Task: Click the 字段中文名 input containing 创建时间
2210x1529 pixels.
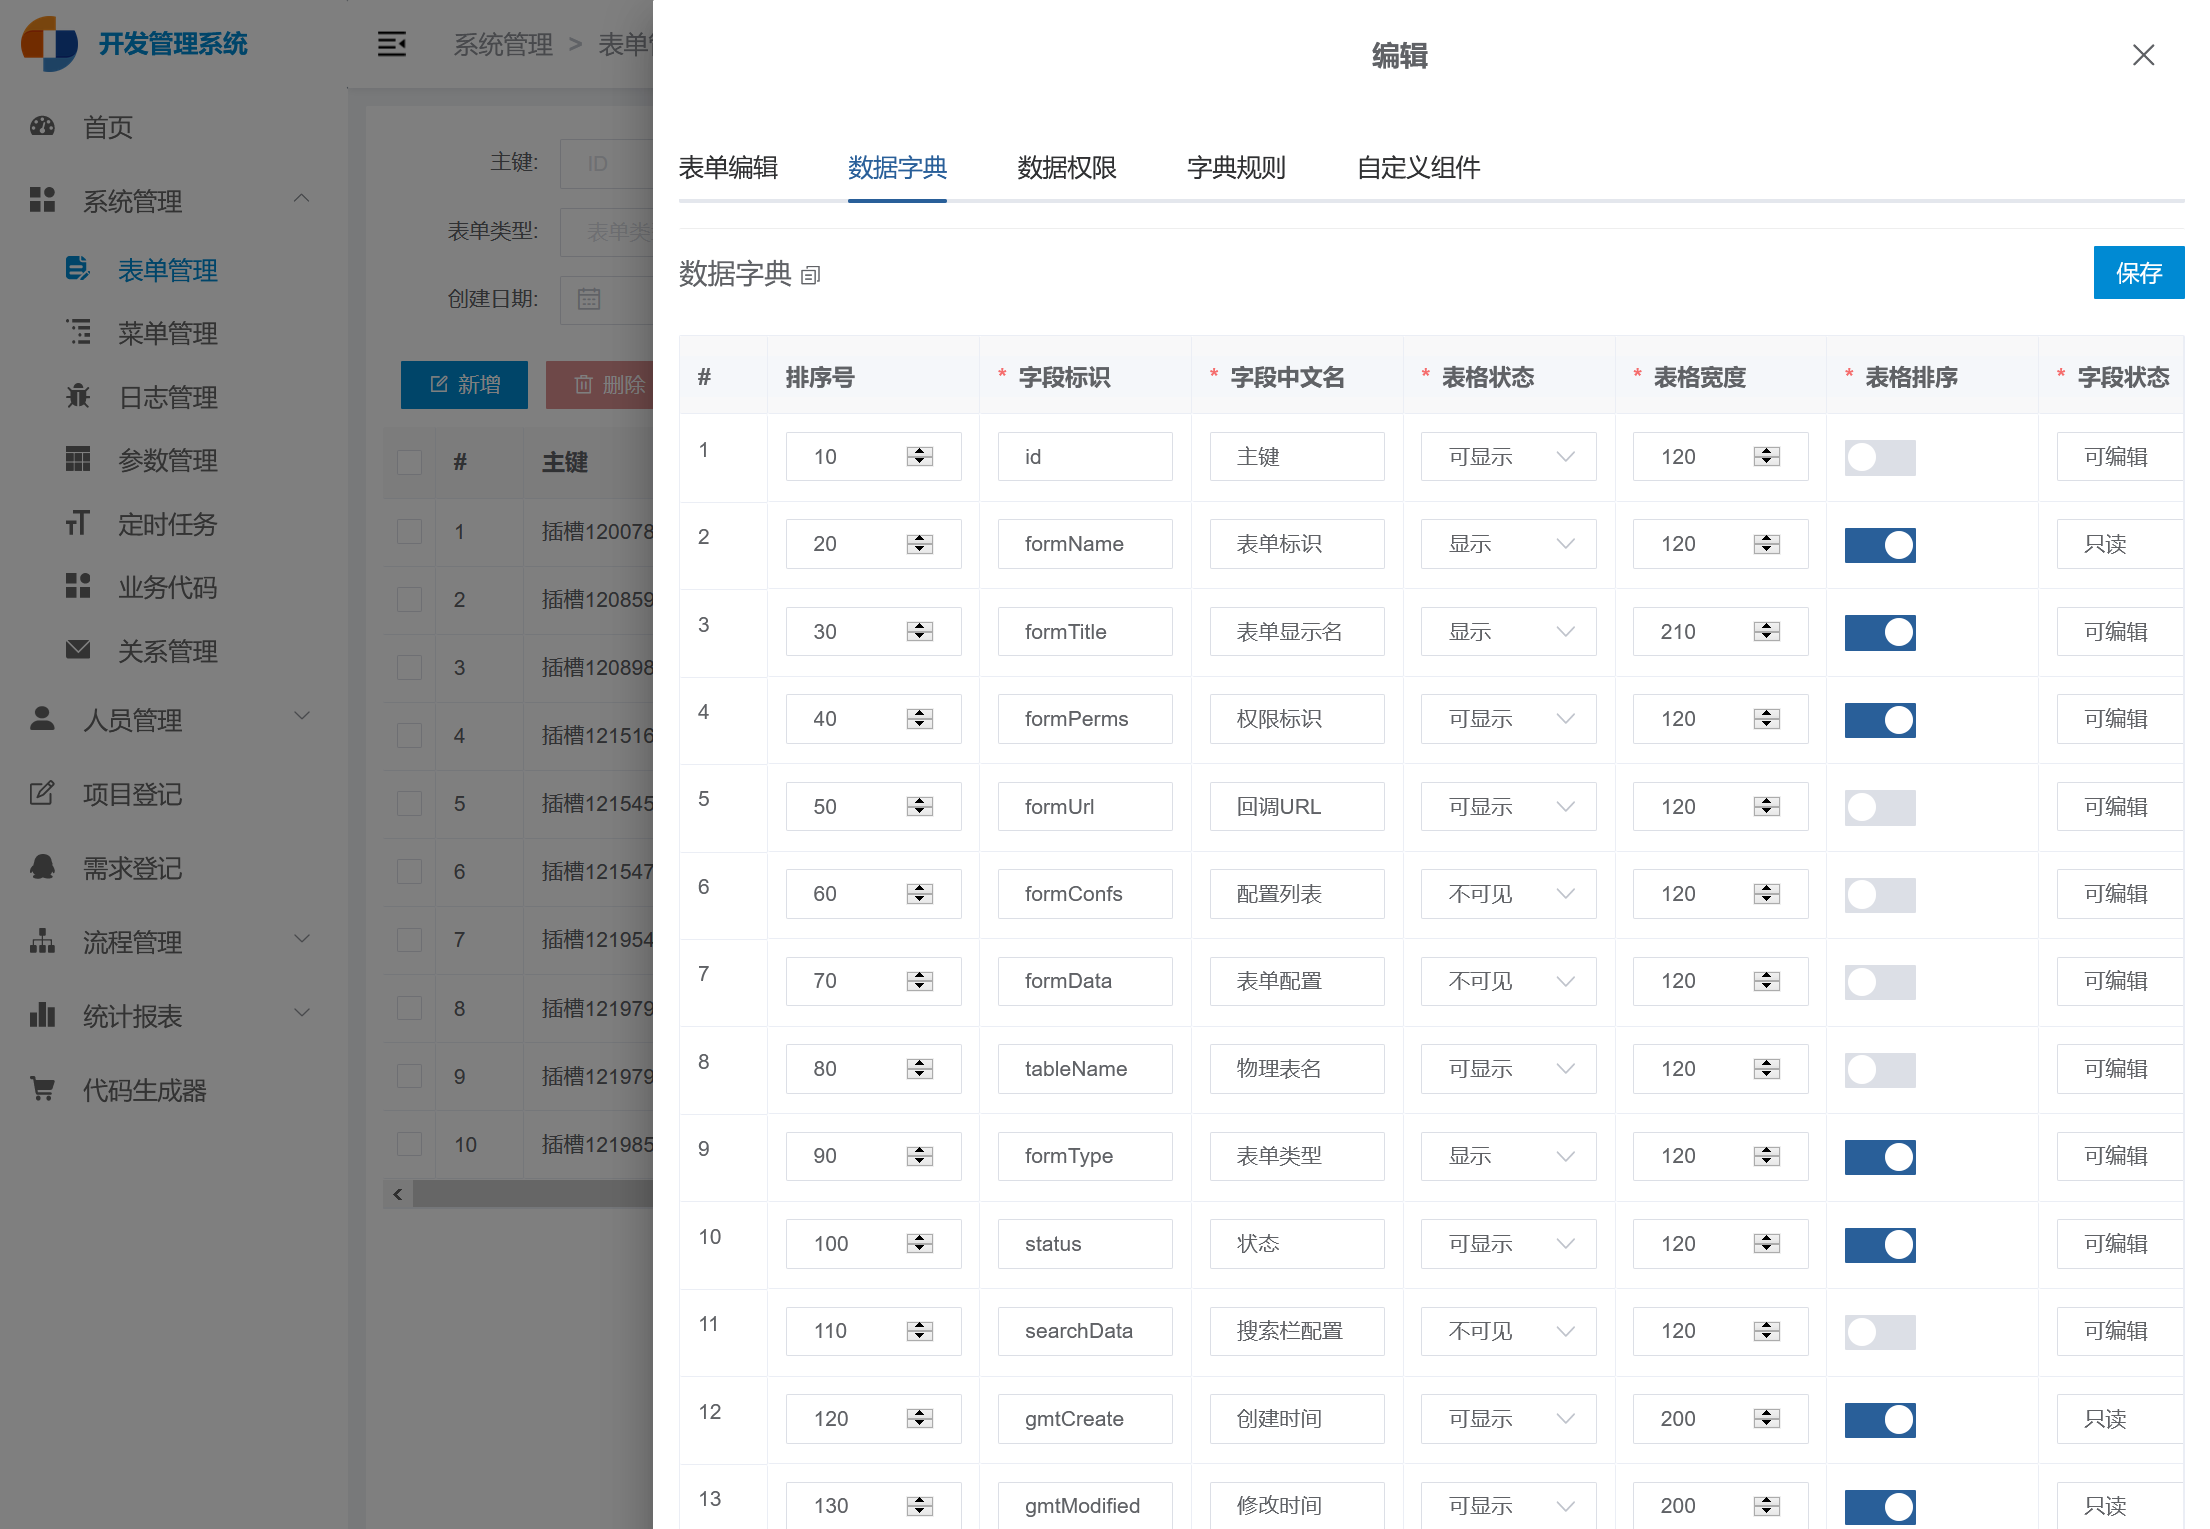Action: tap(1297, 1418)
